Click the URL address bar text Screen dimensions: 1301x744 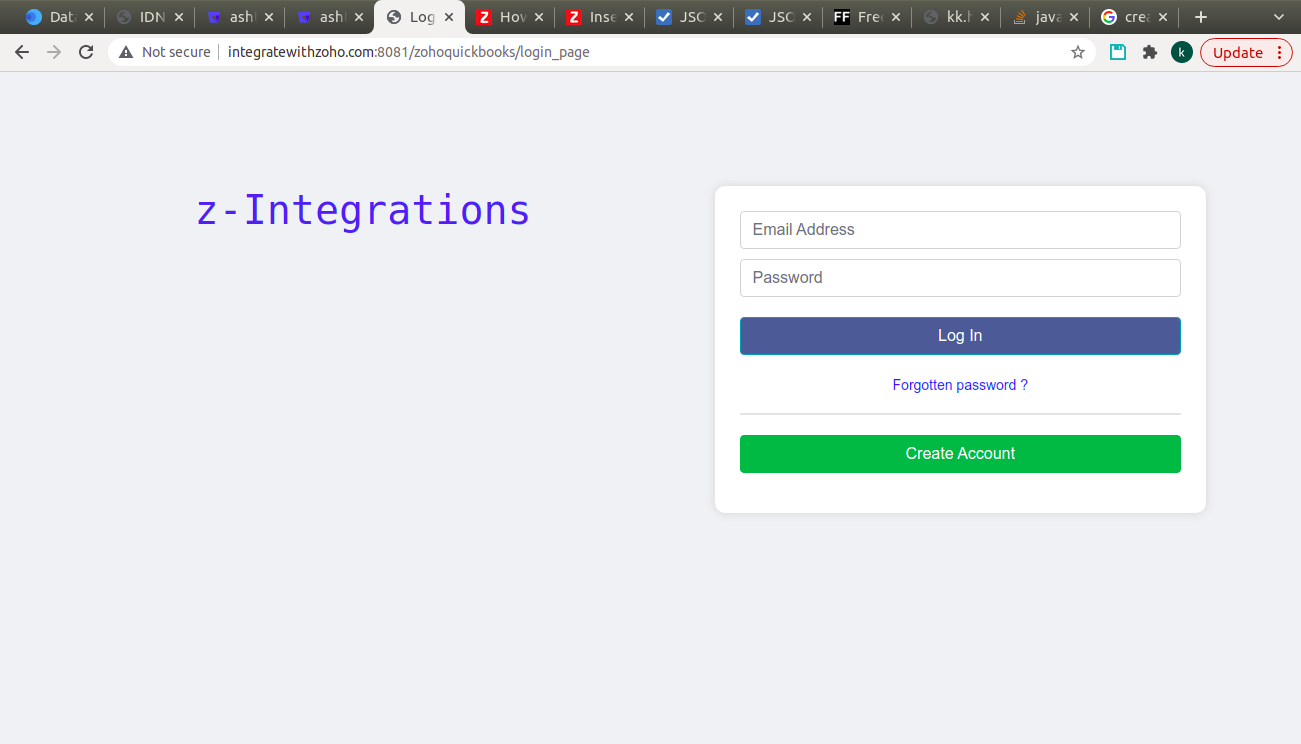click(409, 52)
